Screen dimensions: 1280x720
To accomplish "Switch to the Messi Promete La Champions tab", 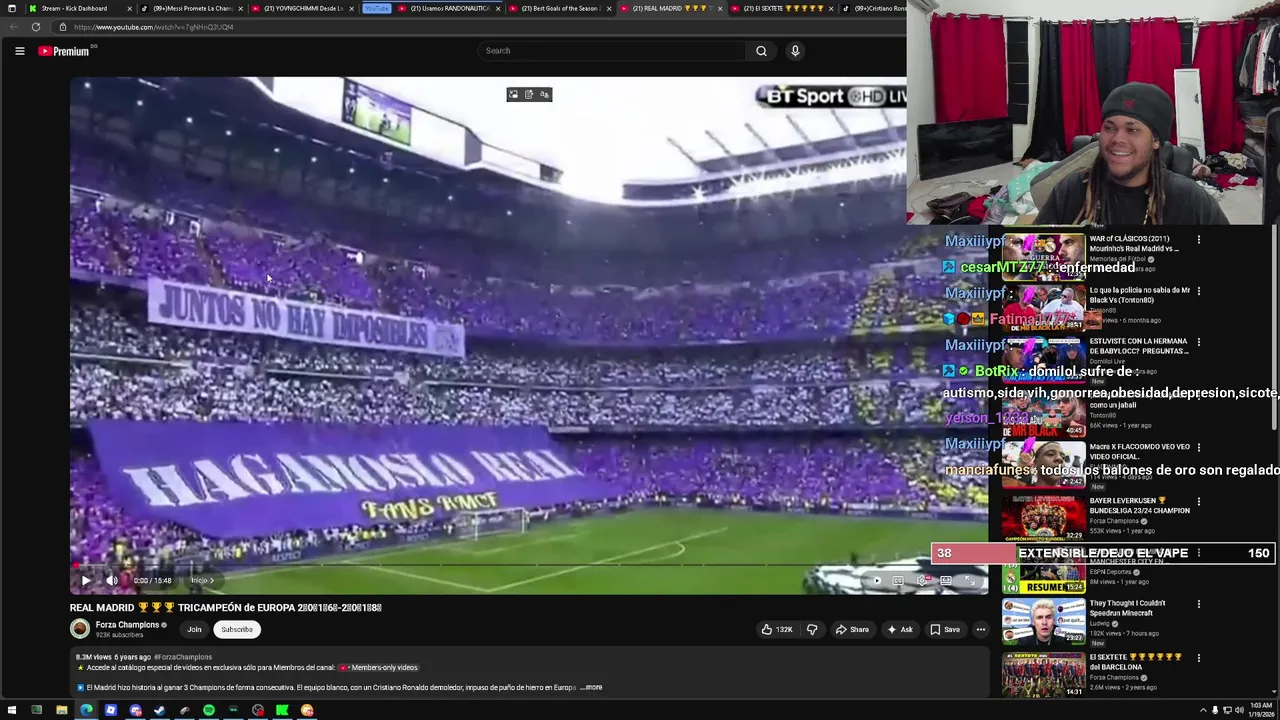I will tap(193, 8).
